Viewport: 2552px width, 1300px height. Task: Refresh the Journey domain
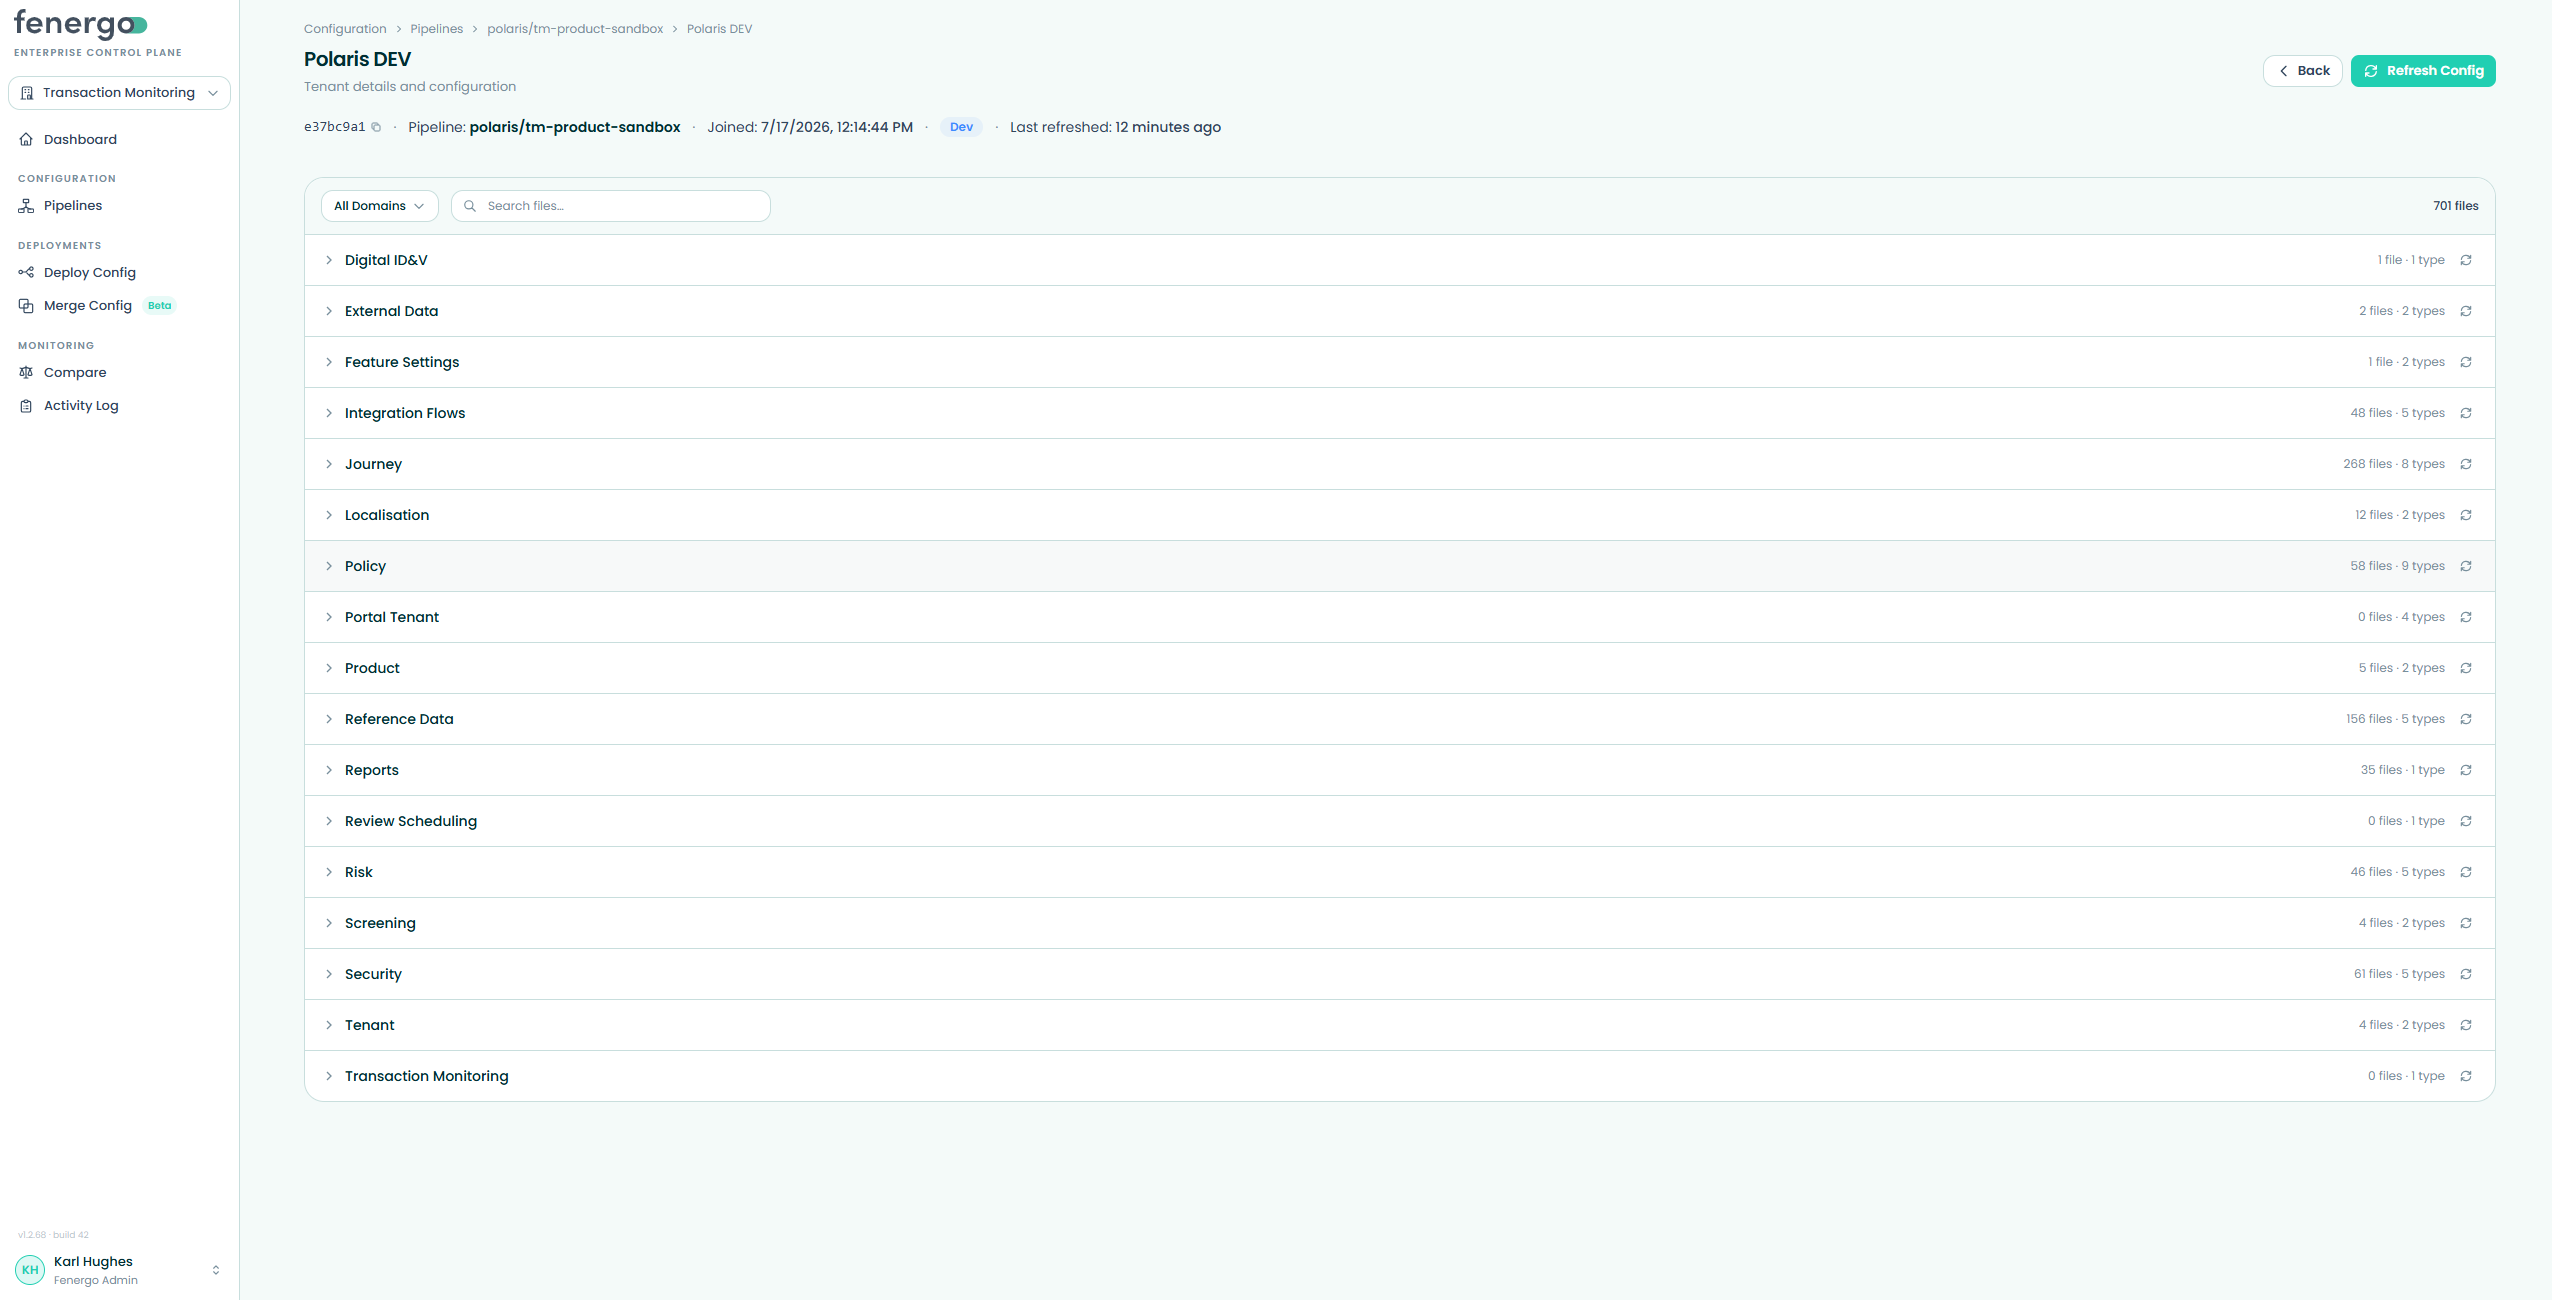coord(2466,464)
